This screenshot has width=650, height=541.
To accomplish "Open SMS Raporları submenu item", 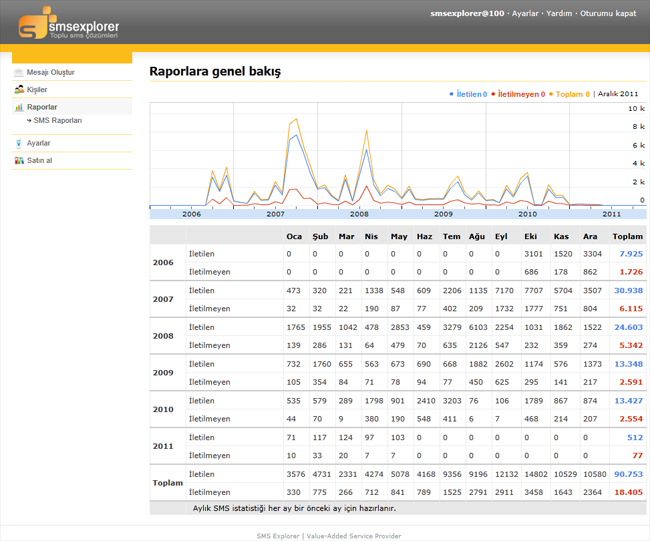I will click(58, 121).
